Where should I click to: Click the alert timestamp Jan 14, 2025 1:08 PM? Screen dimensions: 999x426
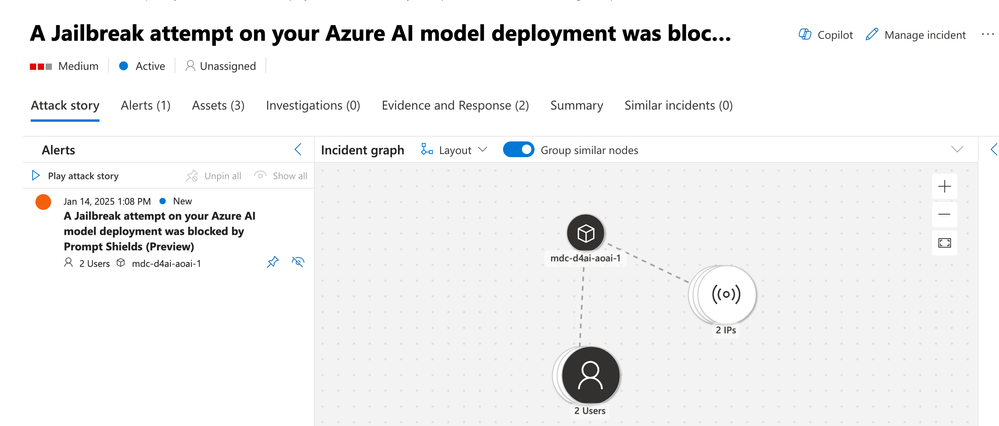coord(107,201)
